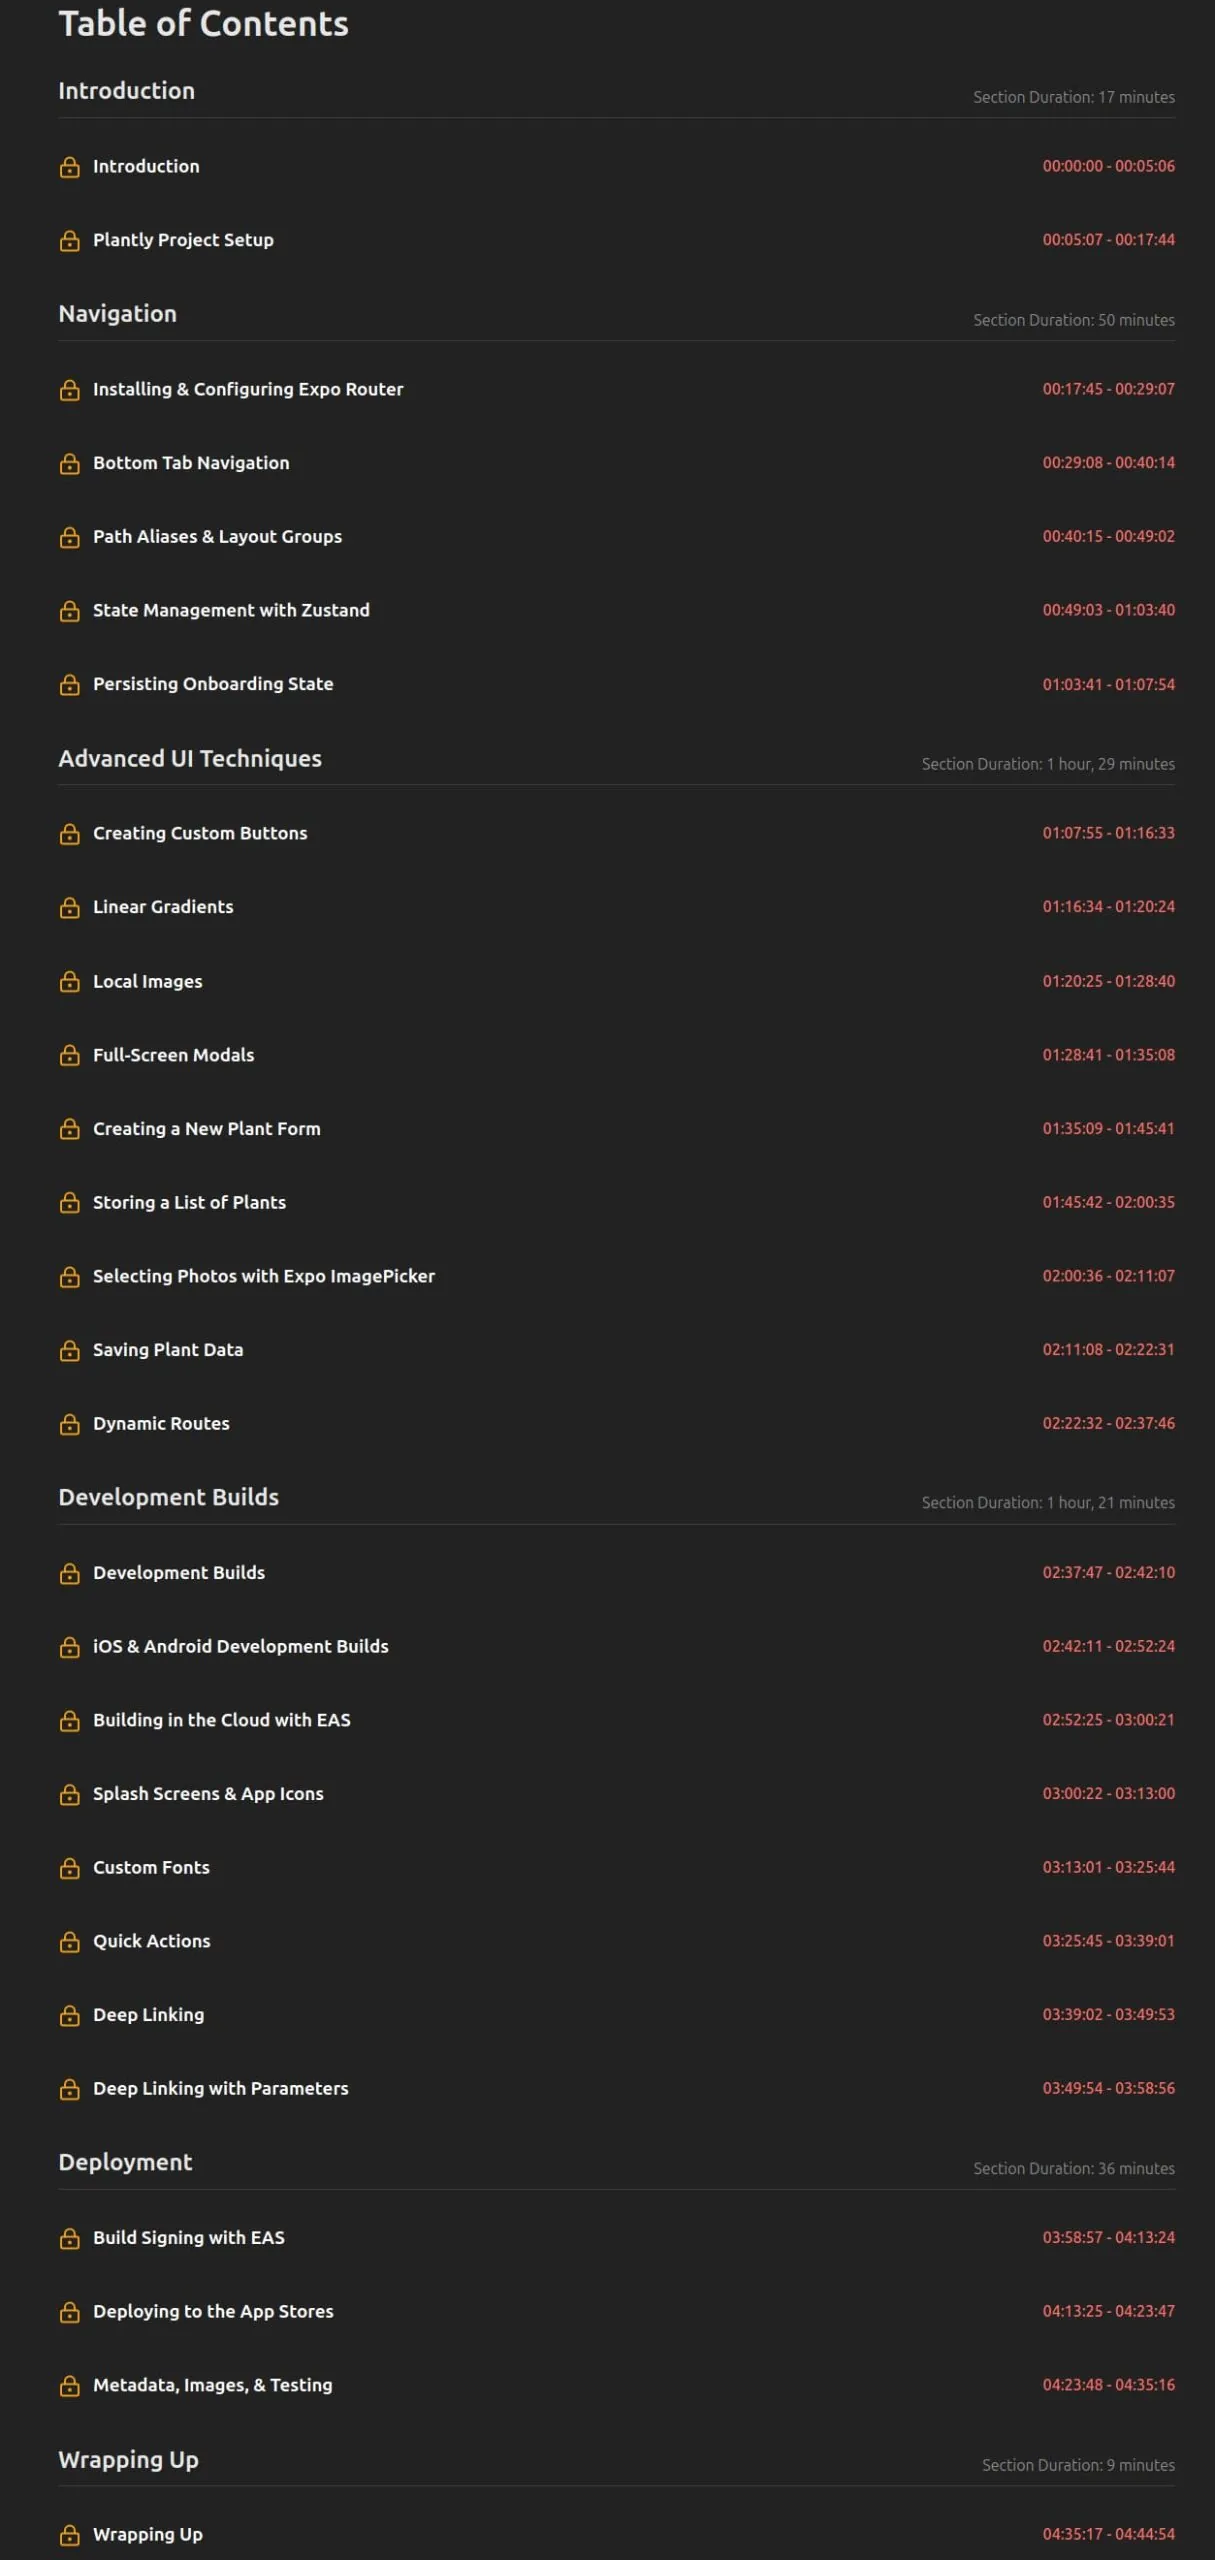Click lock icon beside Dynamic Routes

69,1425
